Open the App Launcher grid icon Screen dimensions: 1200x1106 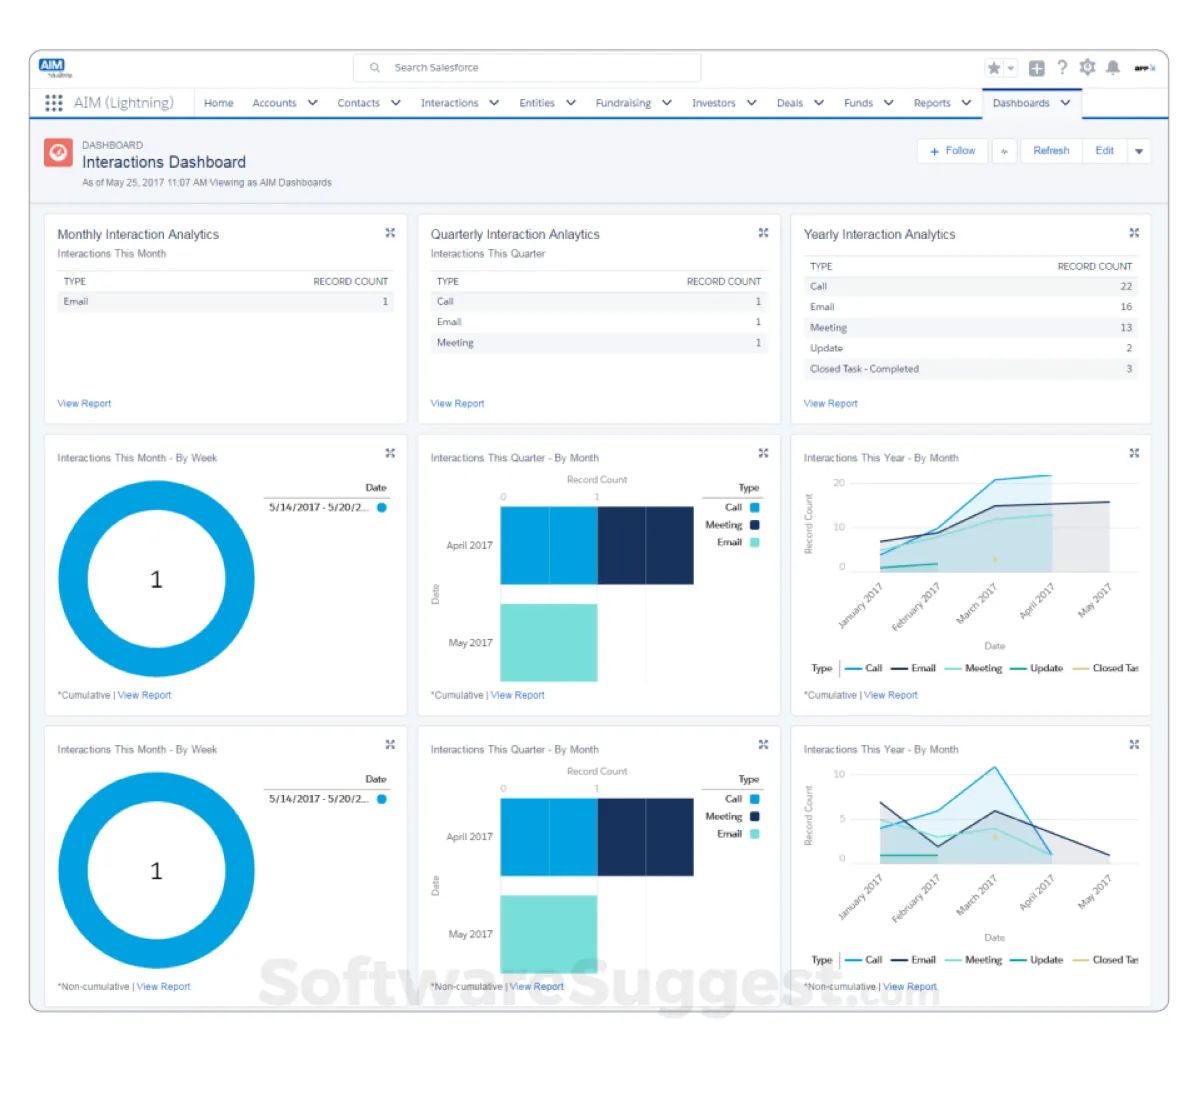pyautogui.click(x=54, y=103)
